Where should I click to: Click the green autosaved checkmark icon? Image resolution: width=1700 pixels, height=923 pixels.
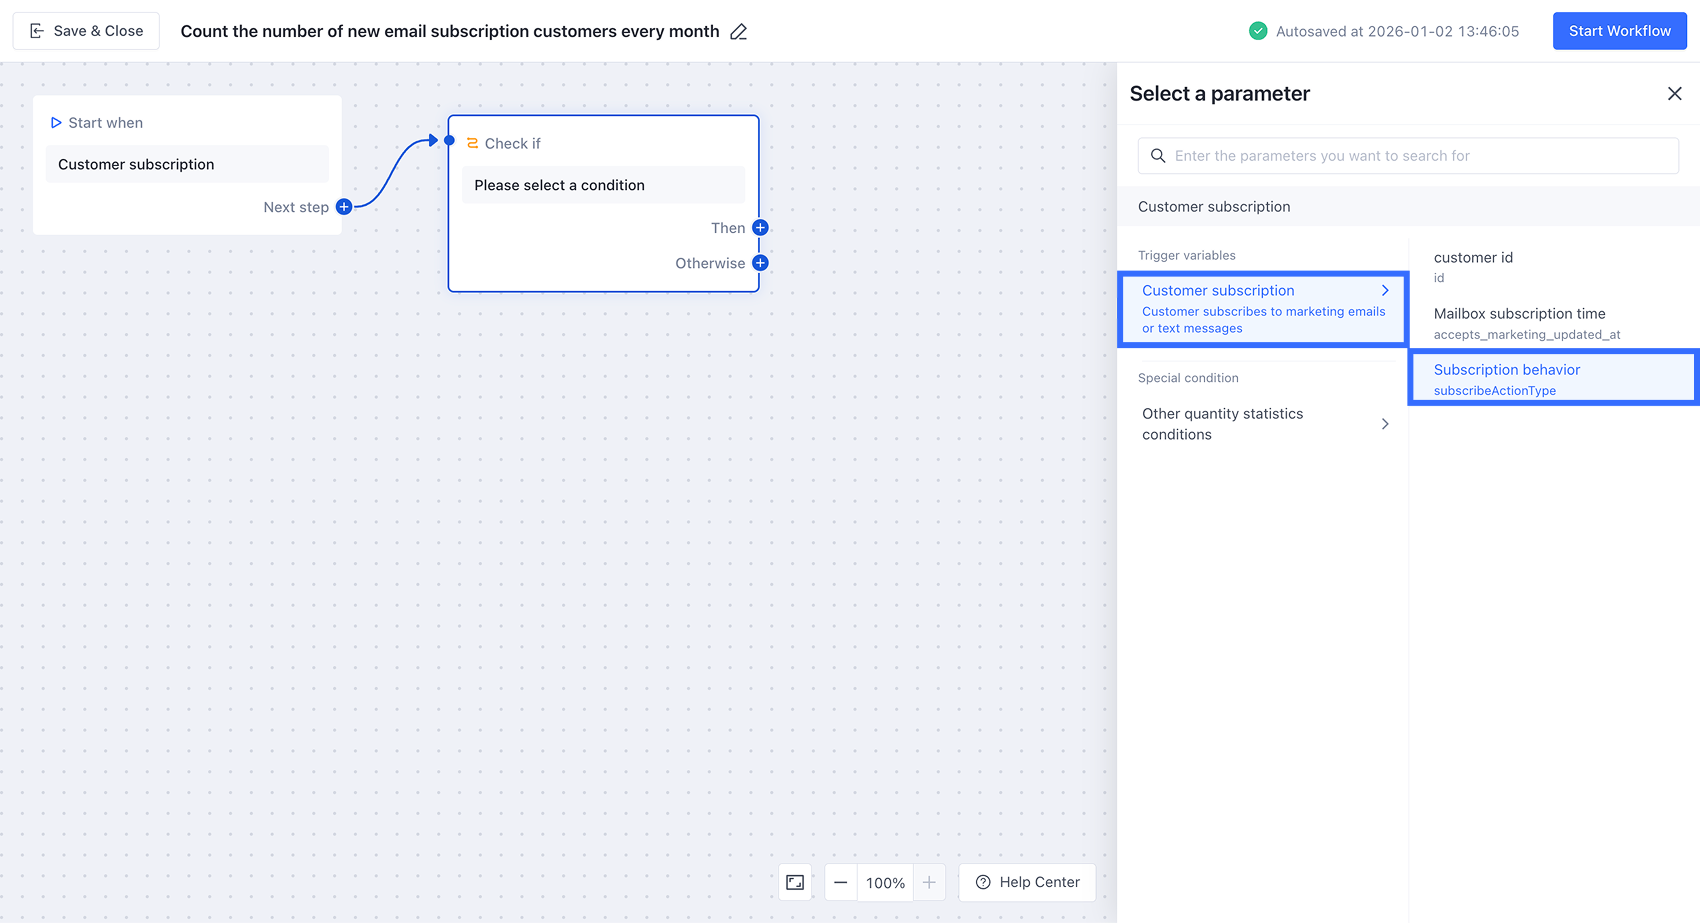click(1258, 31)
